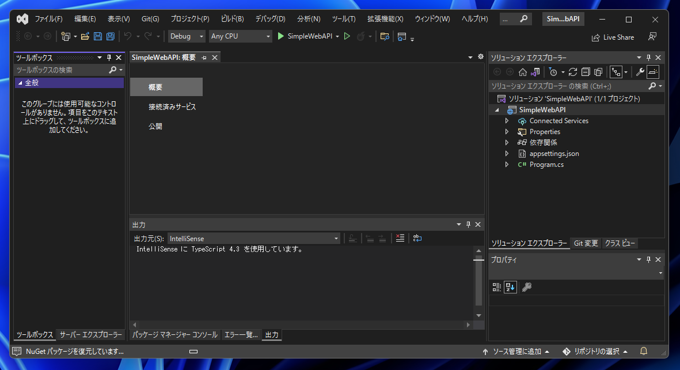This screenshot has height=370, width=680.
Task: Click the Save All toolbar icon
Action: point(111,36)
